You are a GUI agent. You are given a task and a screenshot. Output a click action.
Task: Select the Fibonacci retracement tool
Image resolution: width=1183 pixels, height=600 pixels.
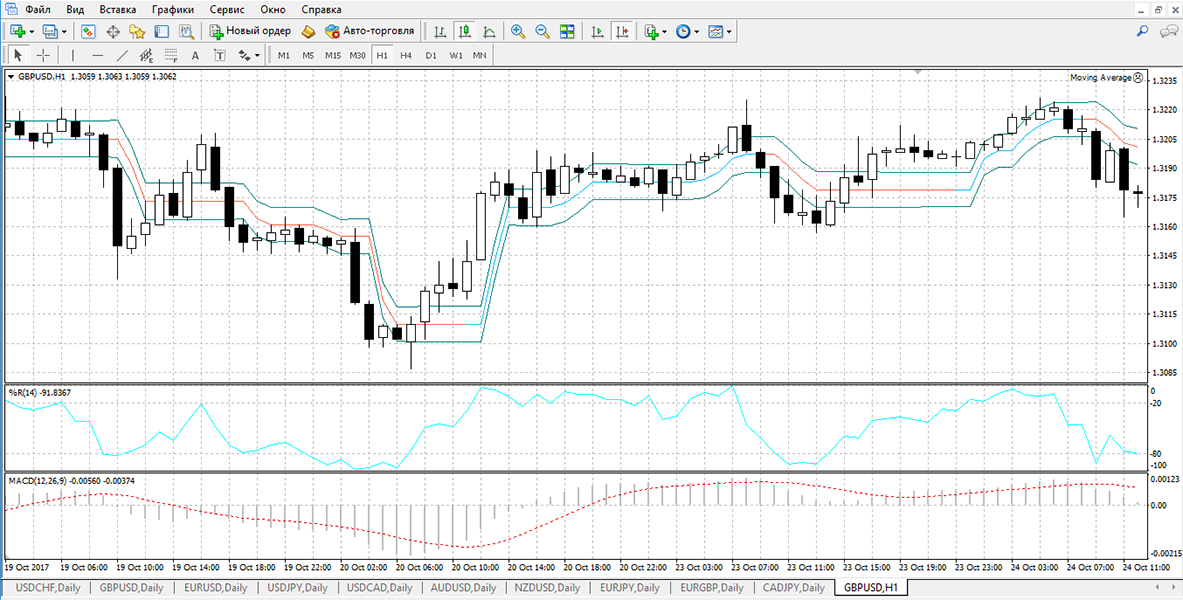tap(146, 55)
